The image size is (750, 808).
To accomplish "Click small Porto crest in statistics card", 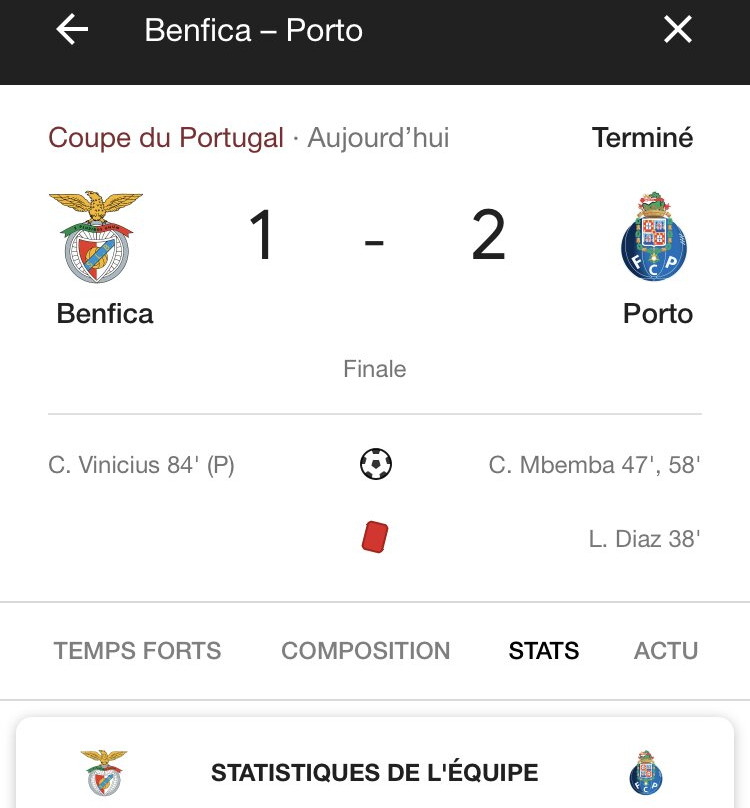I will [x=646, y=772].
